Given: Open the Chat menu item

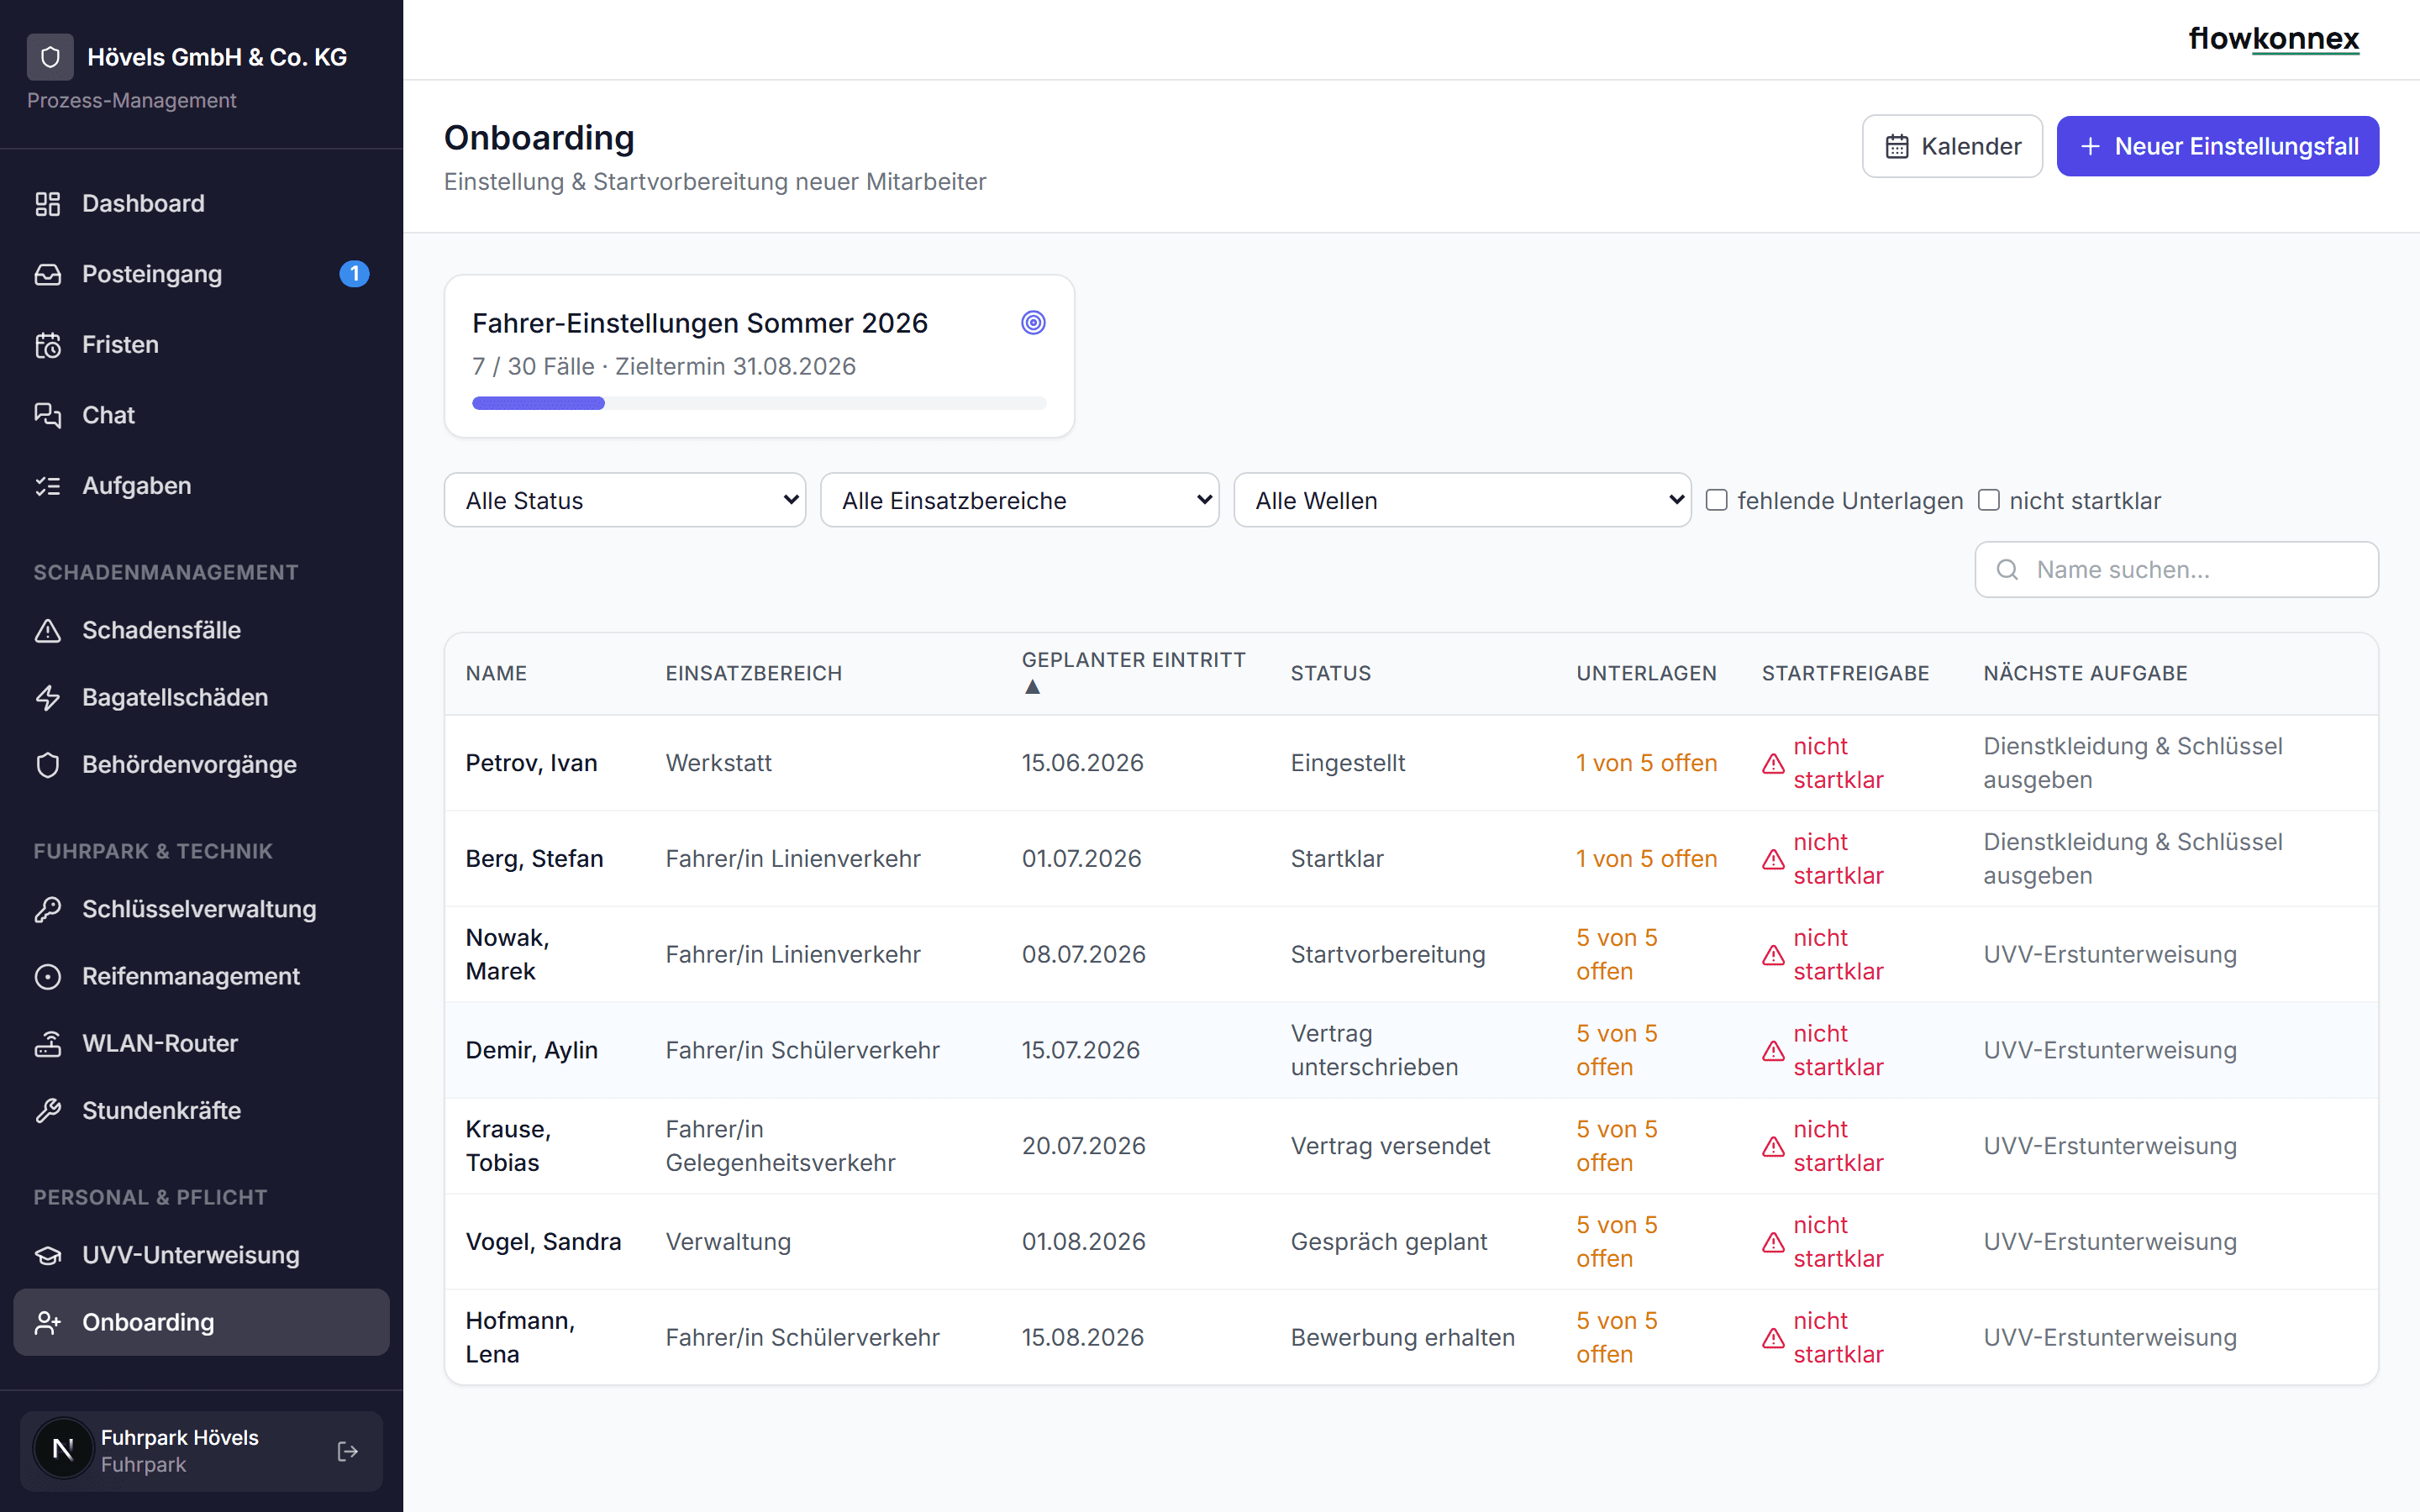Looking at the screenshot, I should coord(201,415).
